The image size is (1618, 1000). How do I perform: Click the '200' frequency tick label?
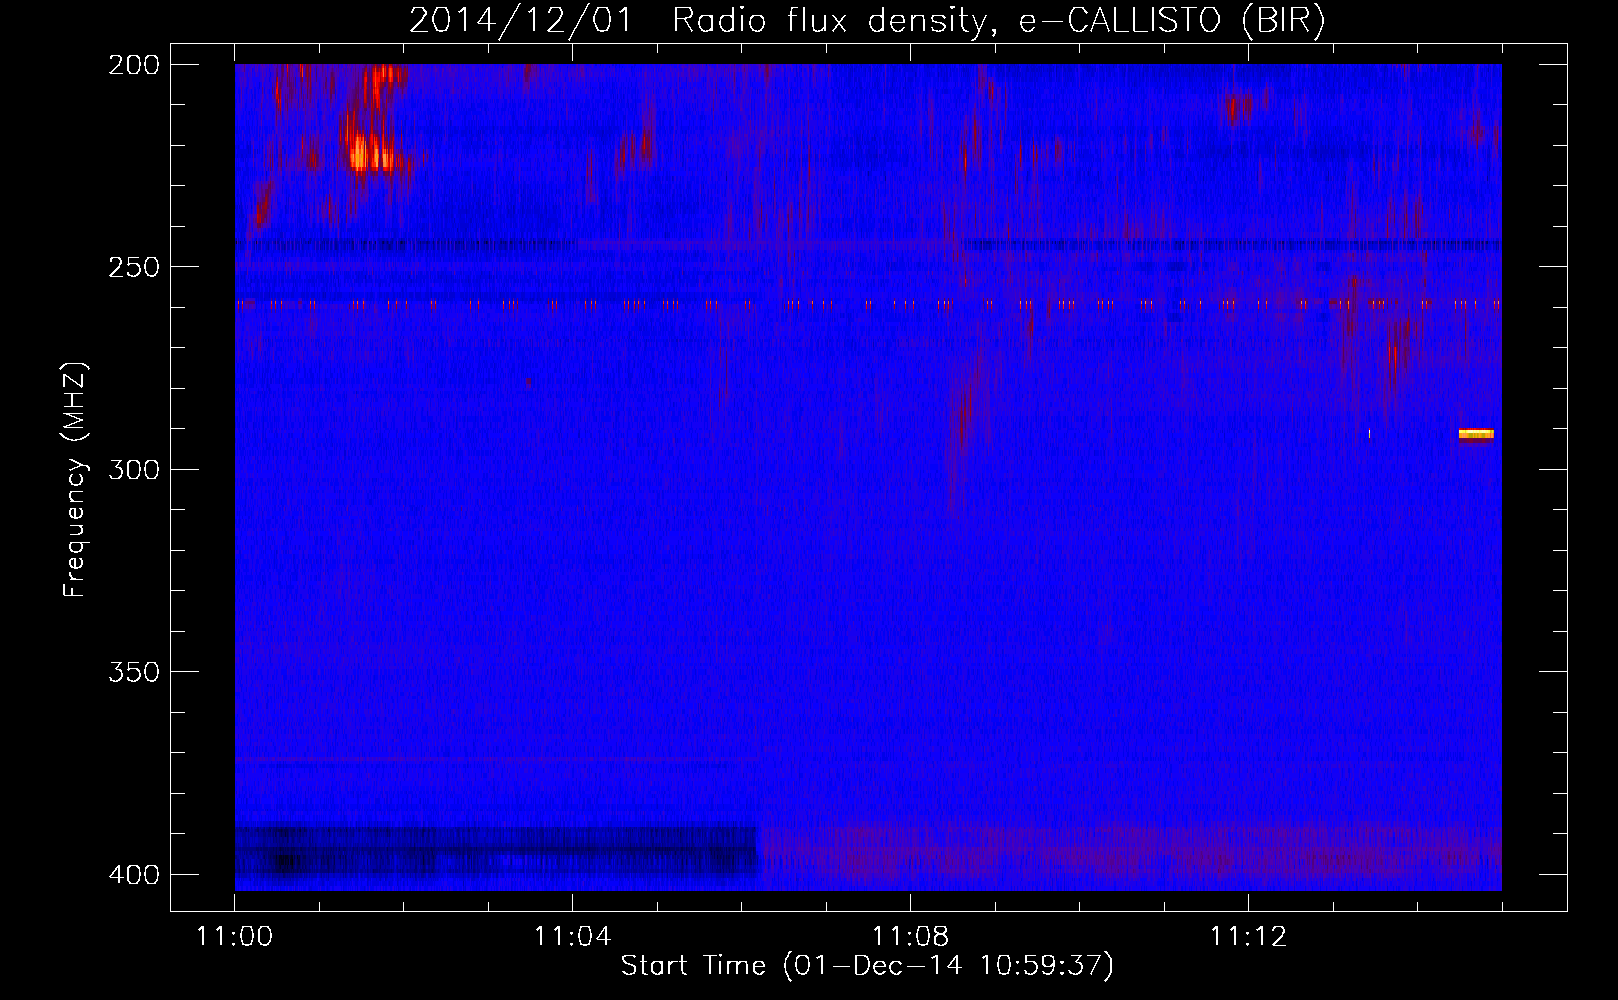[134, 64]
